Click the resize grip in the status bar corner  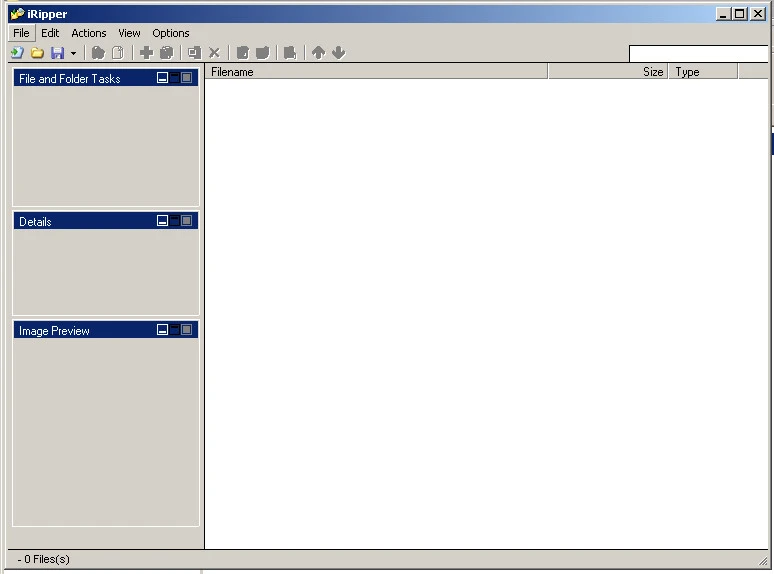764,560
